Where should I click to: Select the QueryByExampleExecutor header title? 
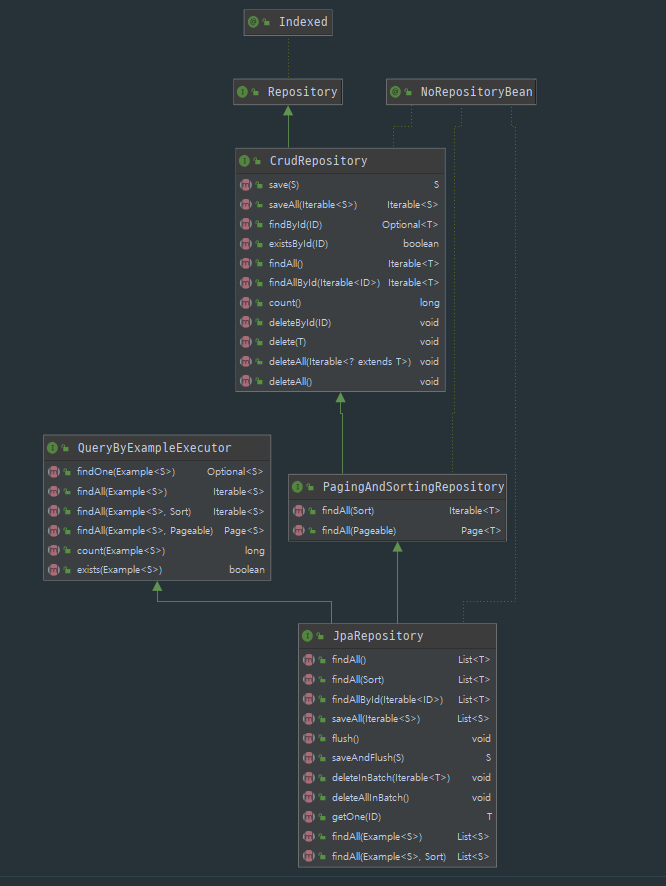point(154,448)
